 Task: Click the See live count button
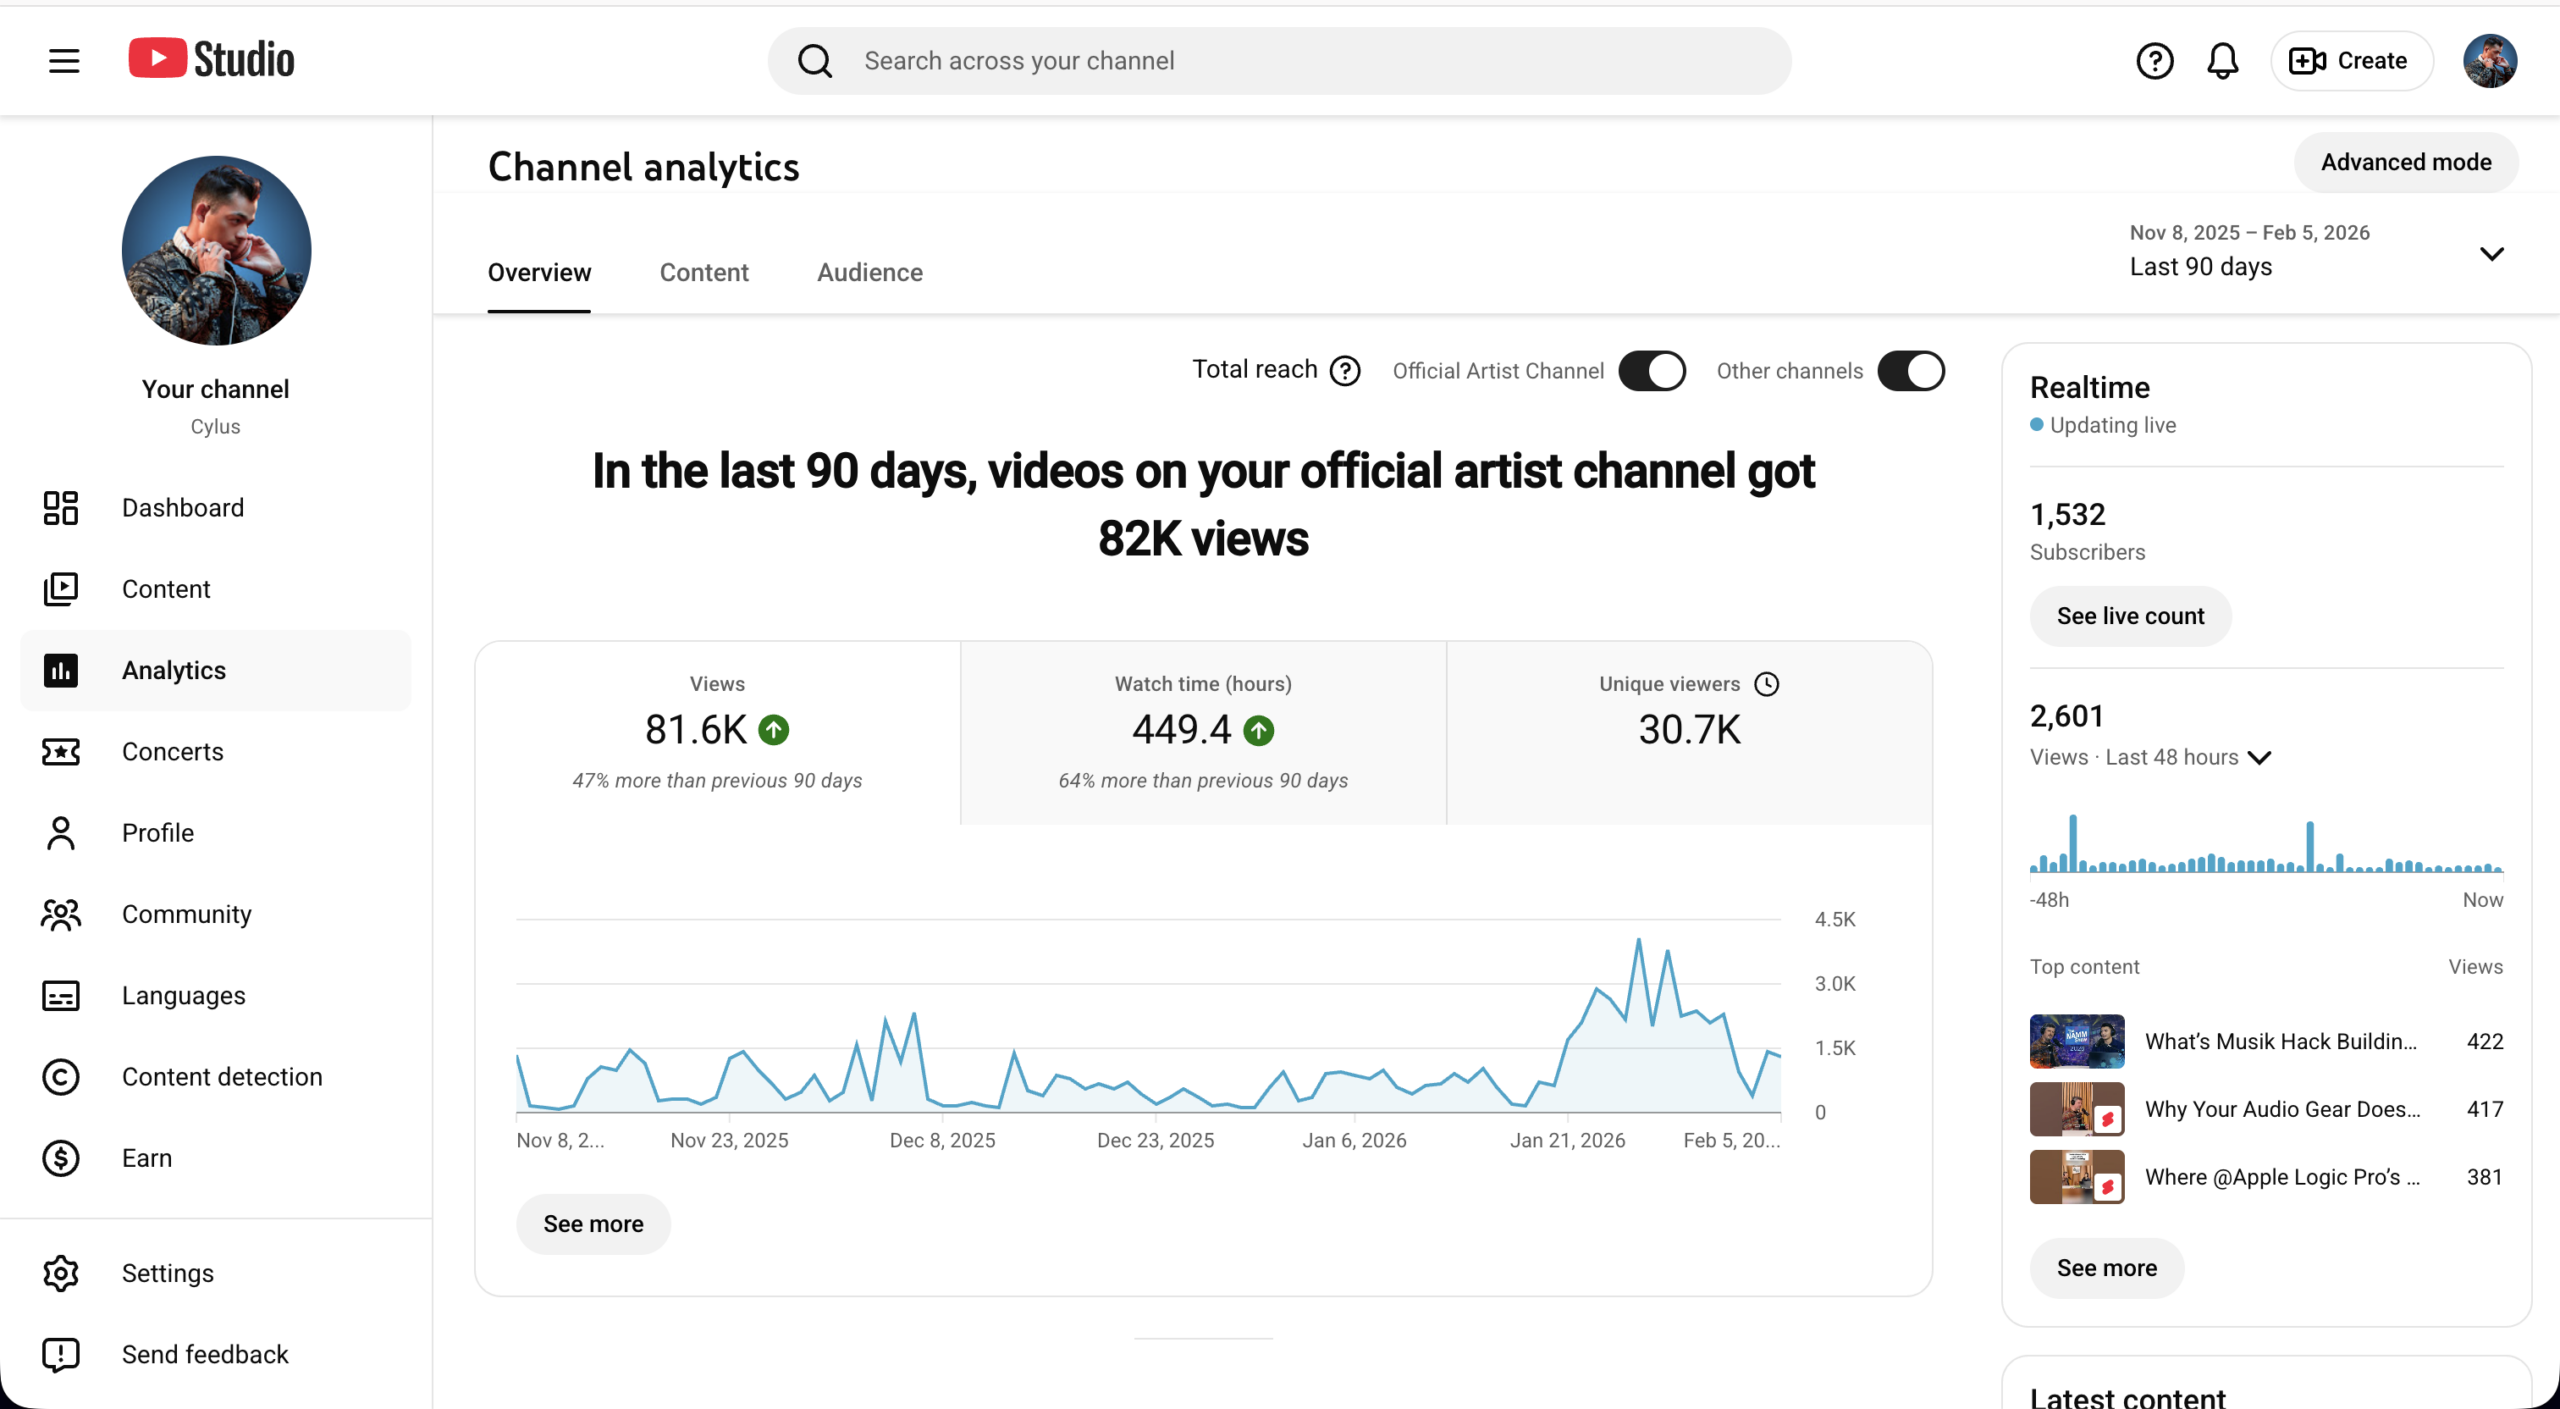coord(2130,616)
